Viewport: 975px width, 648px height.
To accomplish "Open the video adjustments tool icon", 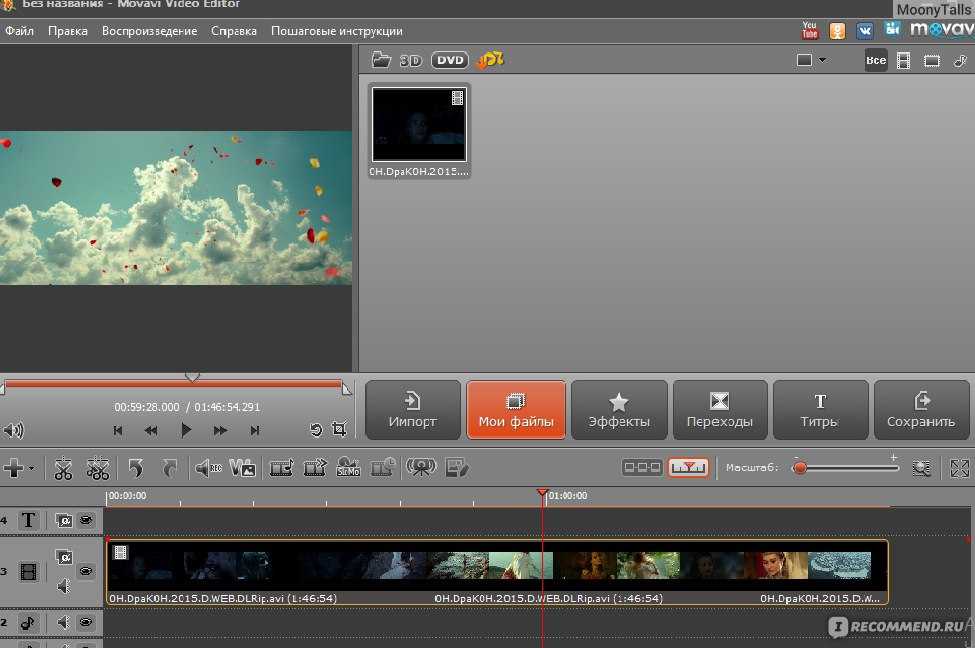I will tap(243, 468).
